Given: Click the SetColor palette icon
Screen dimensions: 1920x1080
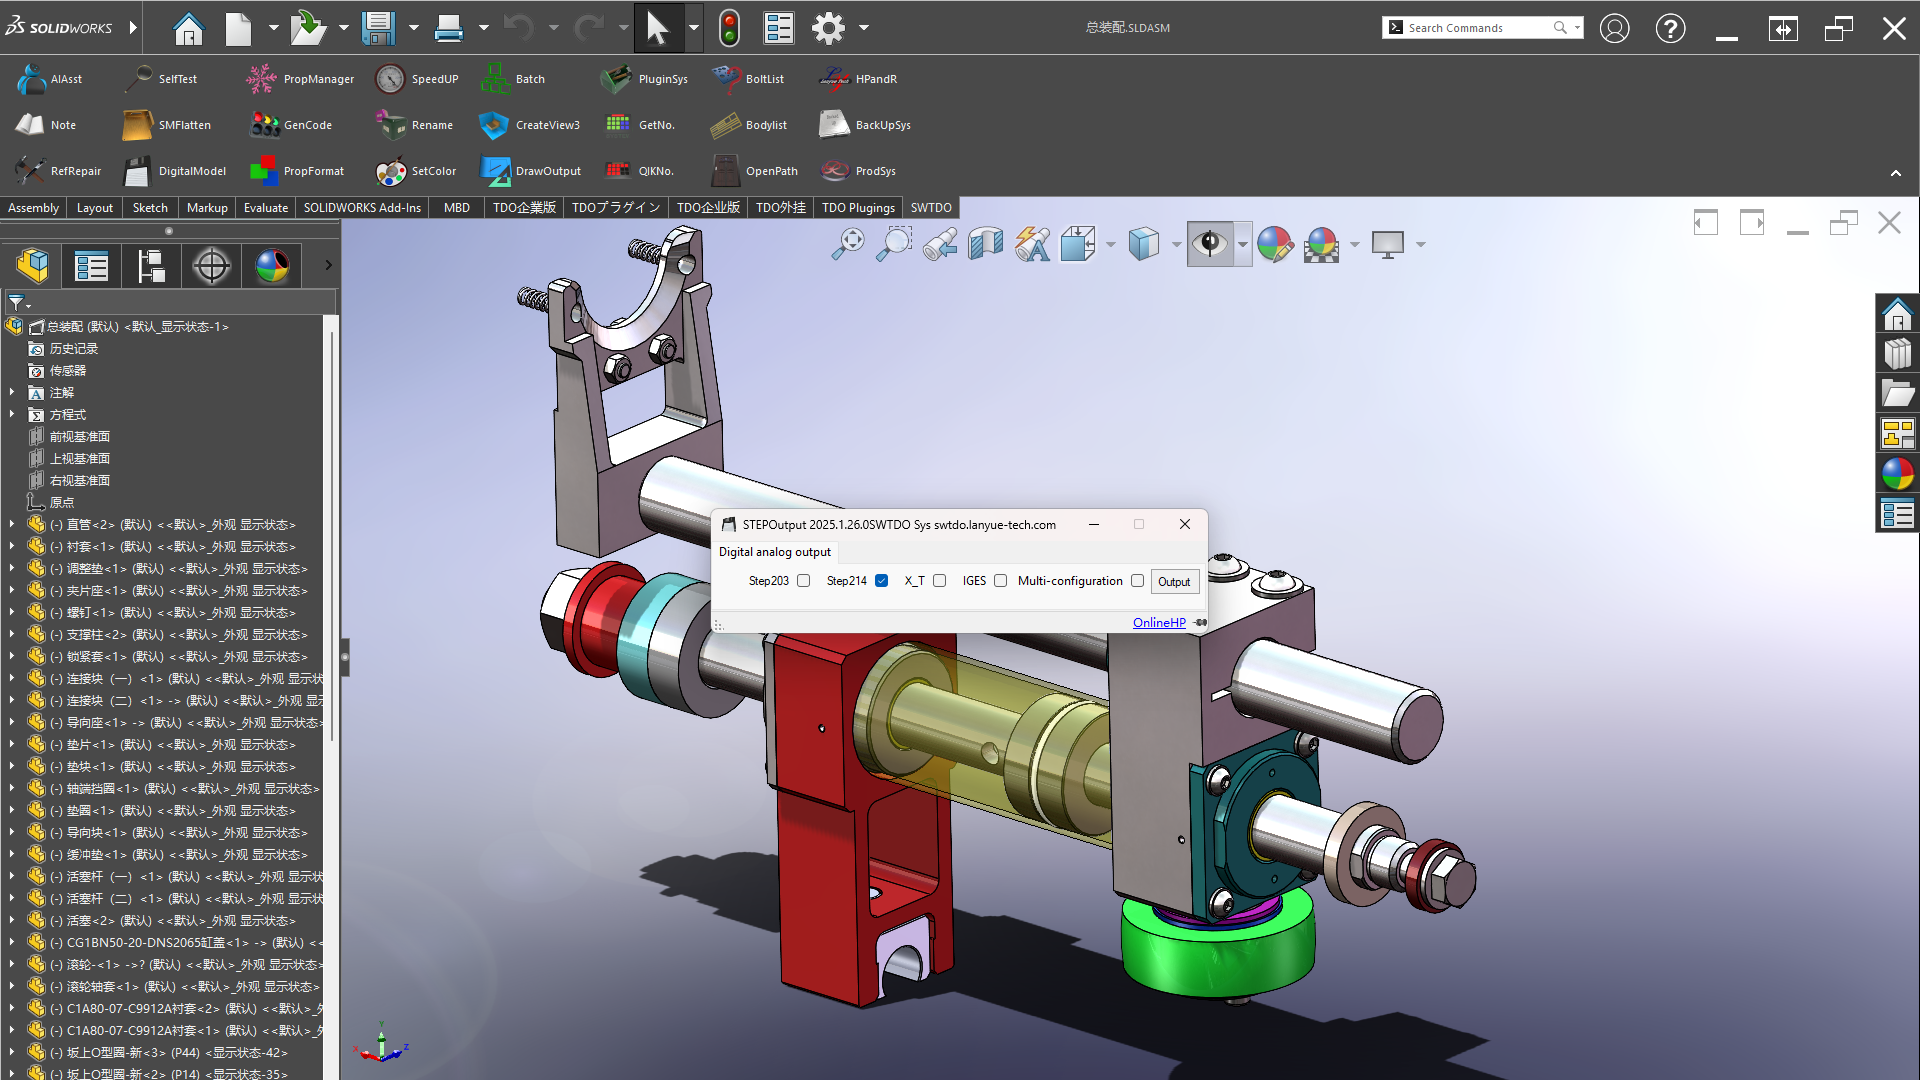Looking at the screenshot, I should click(x=390, y=171).
